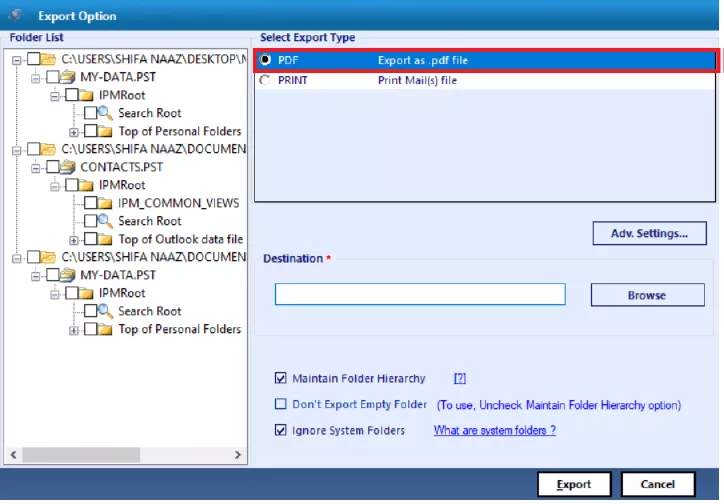Click the Search Root magnifier icon below IPM_COMMON_VIEWS
724x504 pixels.
106,221
